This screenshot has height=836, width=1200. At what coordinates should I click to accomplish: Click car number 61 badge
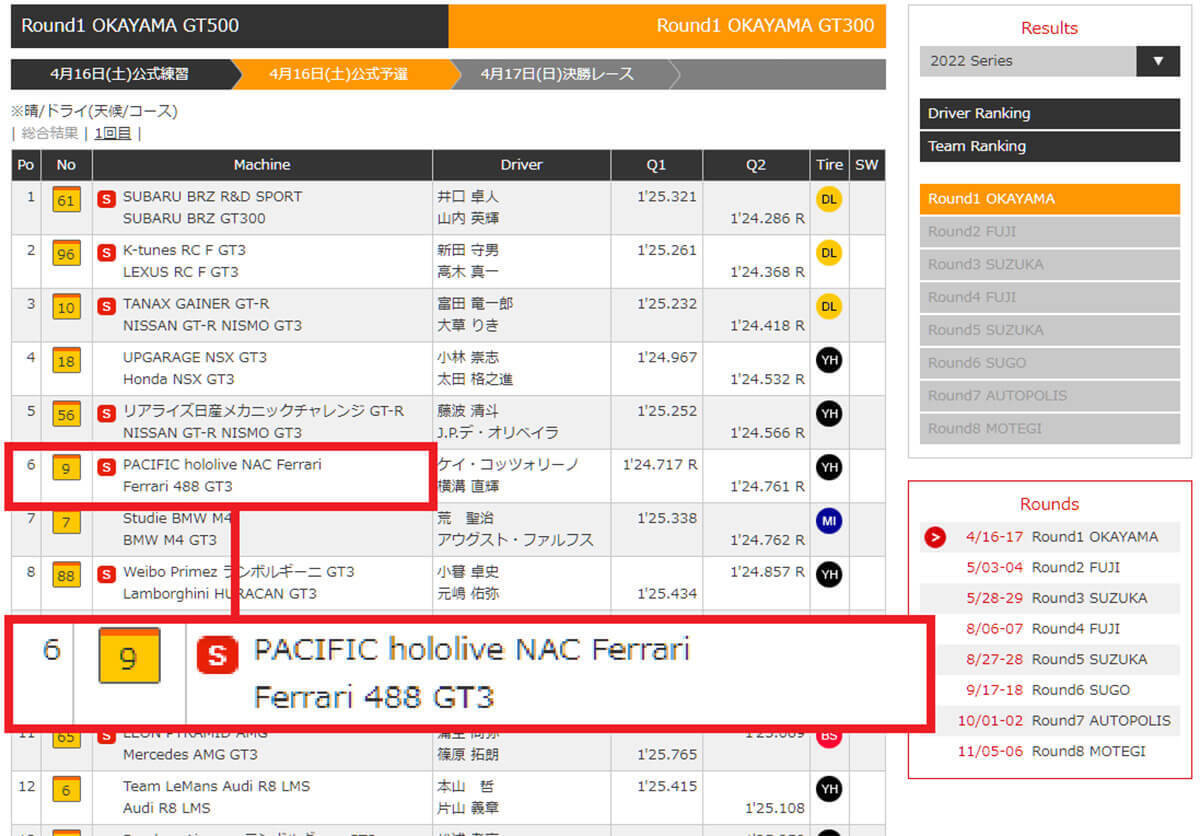66,201
